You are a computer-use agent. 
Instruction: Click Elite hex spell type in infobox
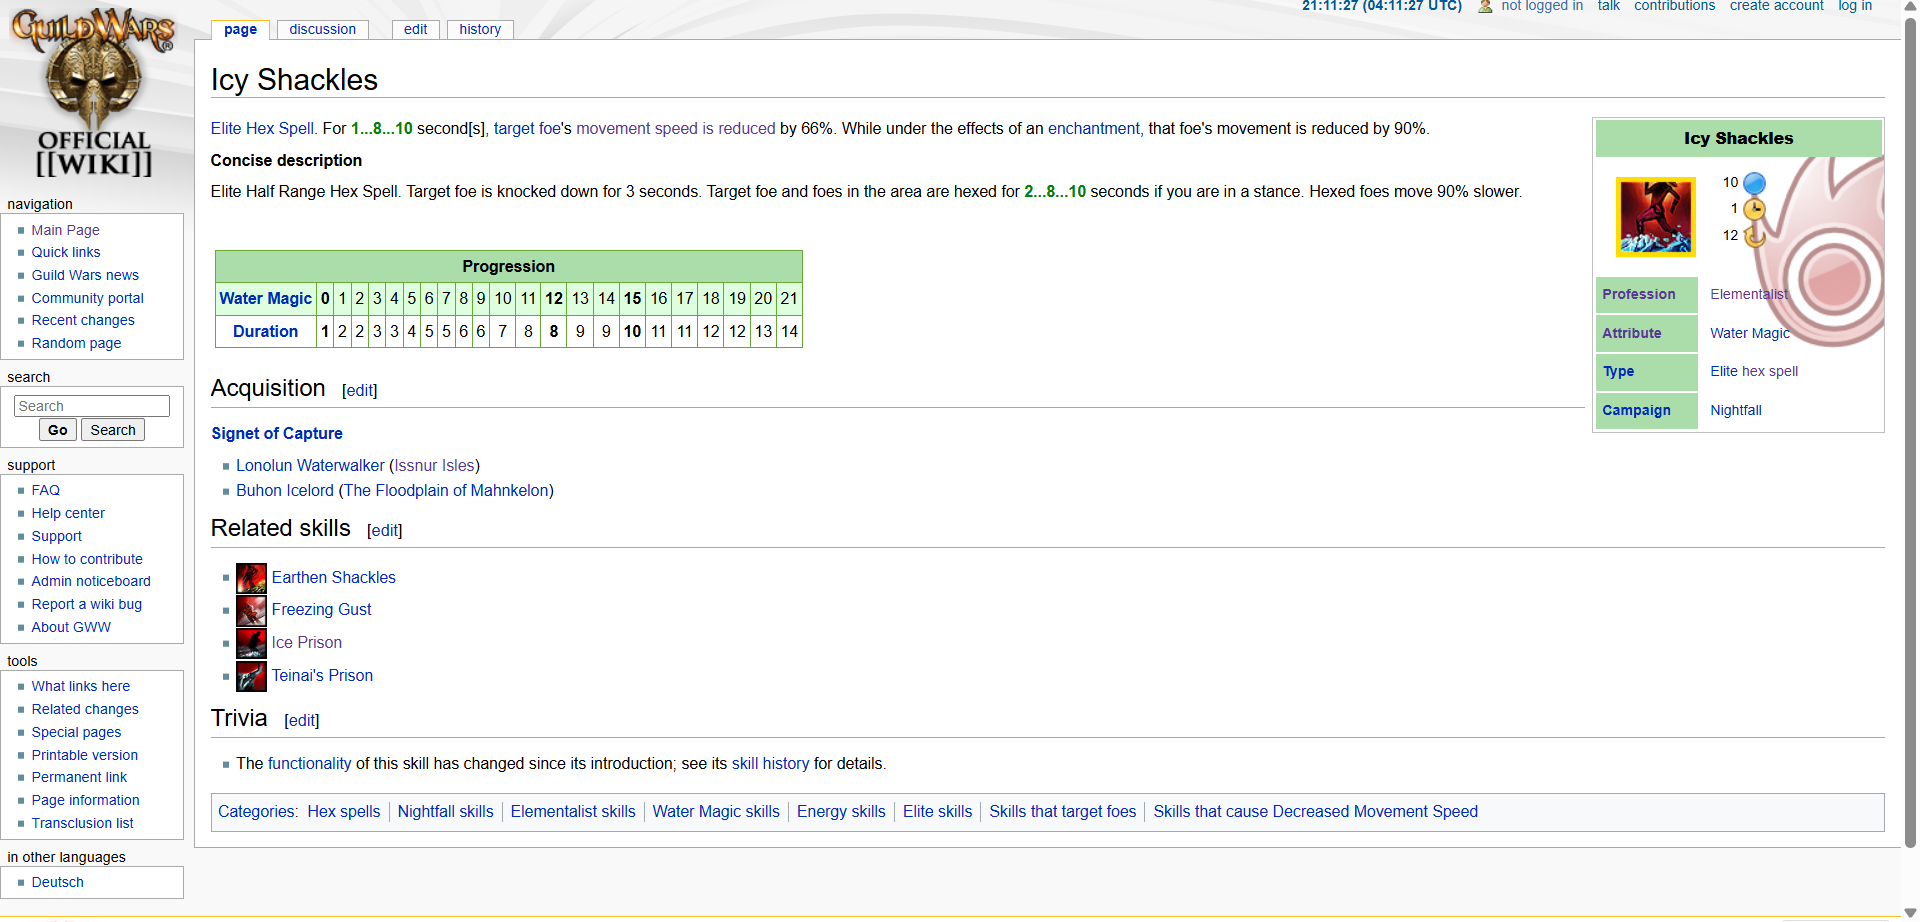click(1754, 371)
